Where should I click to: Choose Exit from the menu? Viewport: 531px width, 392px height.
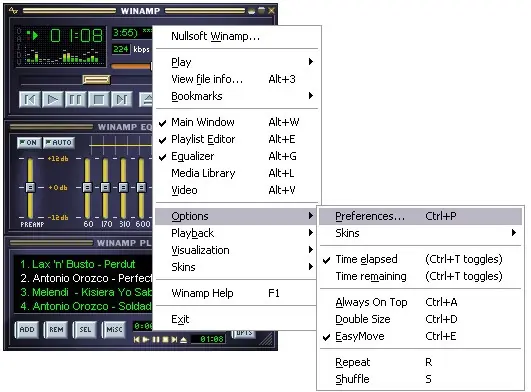coord(236,319)
